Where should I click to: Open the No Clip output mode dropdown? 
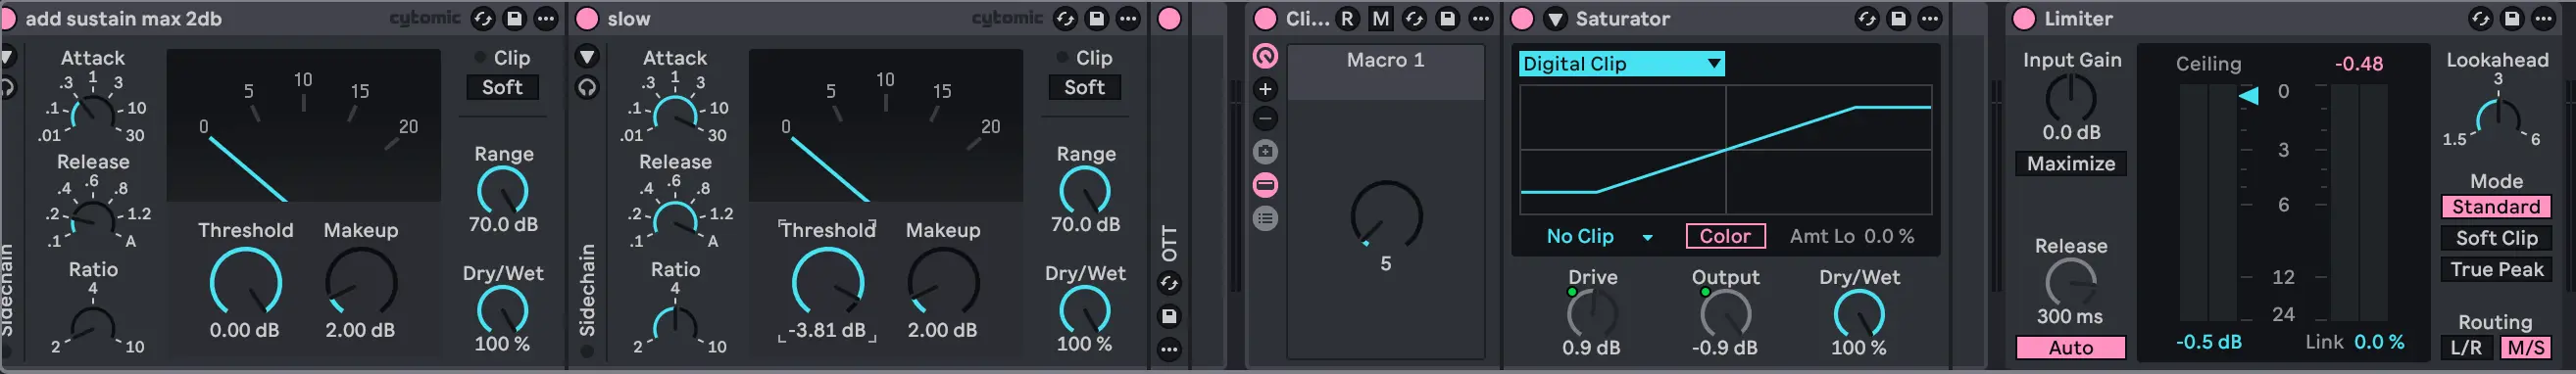click(1599, 236)
